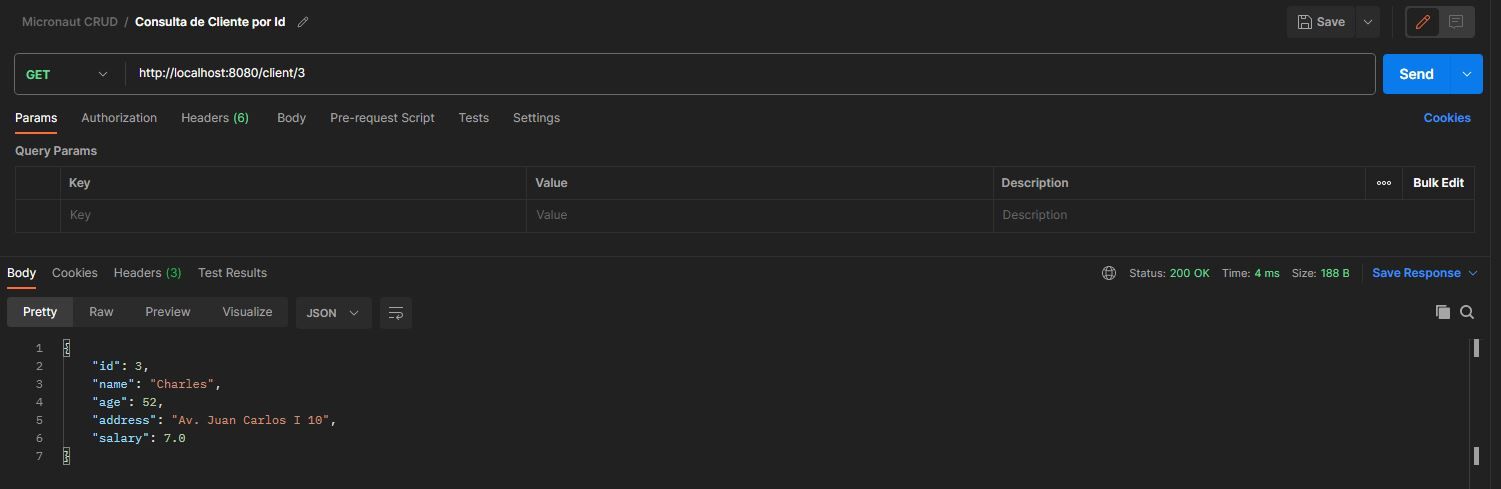Copy response body with the copy icon
The height and width of the screenshot is (489, 1501).
(x=1442, y=312)
